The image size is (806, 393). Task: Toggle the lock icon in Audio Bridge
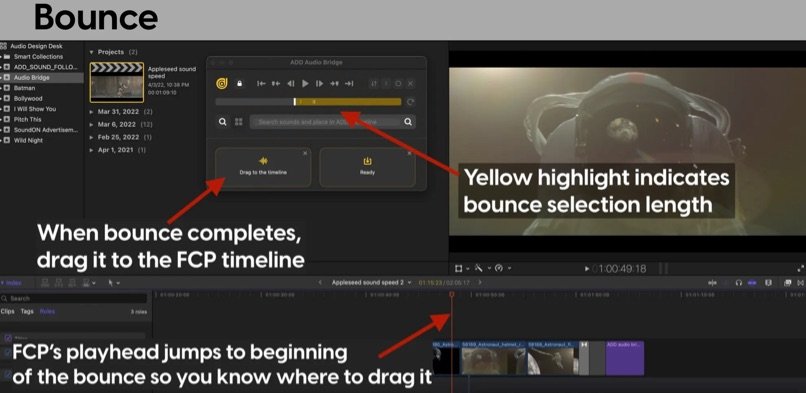(x=239, y=83)
